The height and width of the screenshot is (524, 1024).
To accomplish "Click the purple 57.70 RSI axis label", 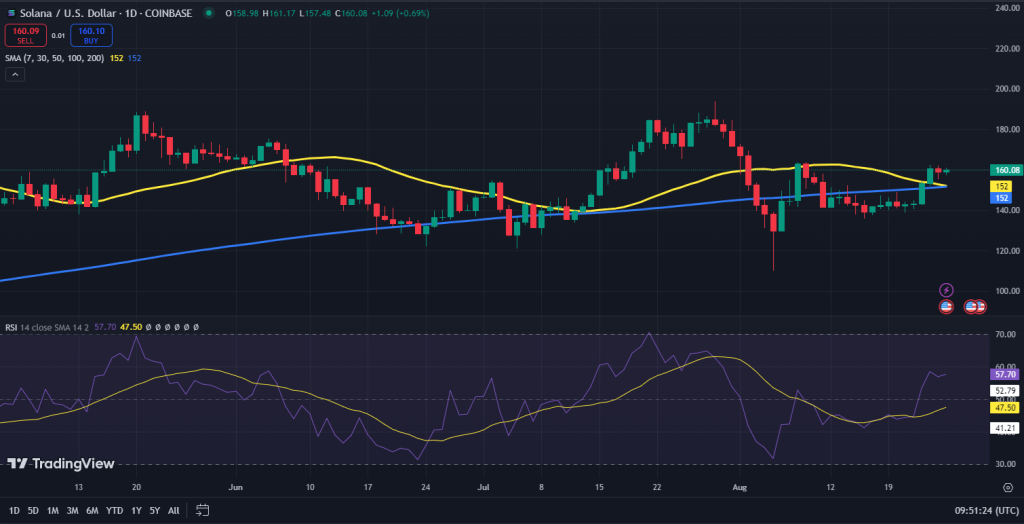I will click(x=1002, y=374).
